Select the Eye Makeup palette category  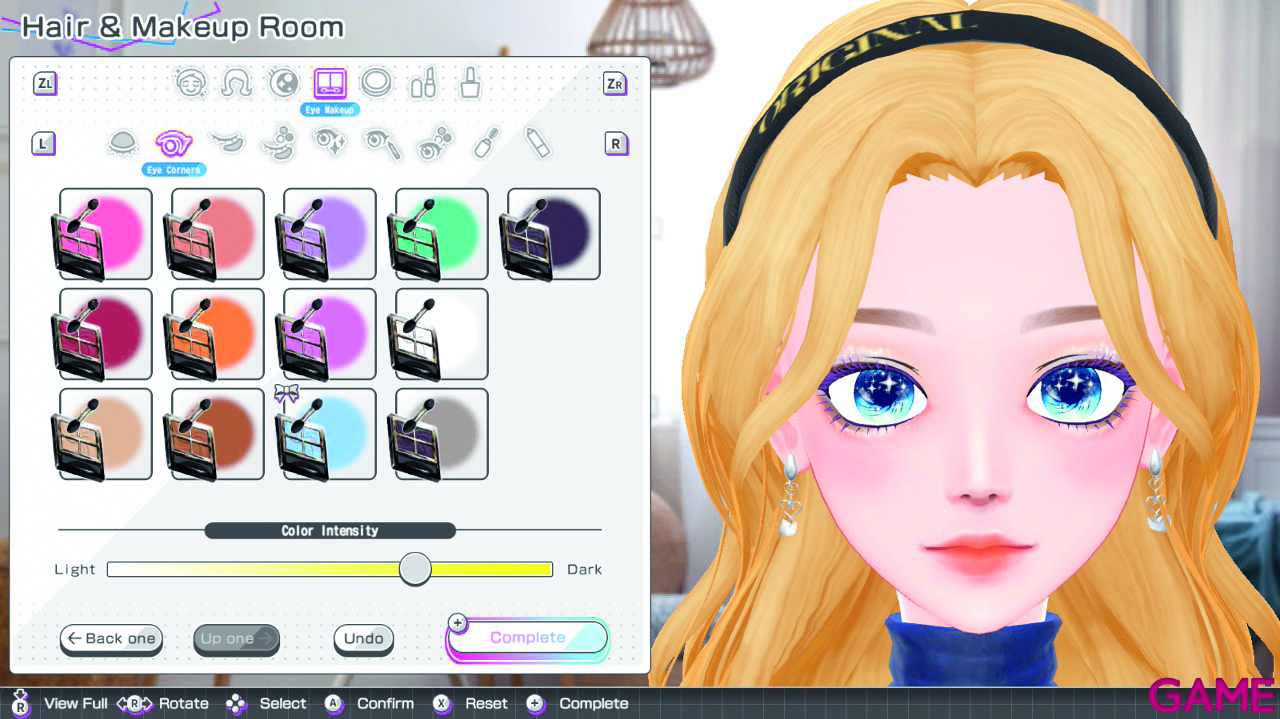coord(330,83)
